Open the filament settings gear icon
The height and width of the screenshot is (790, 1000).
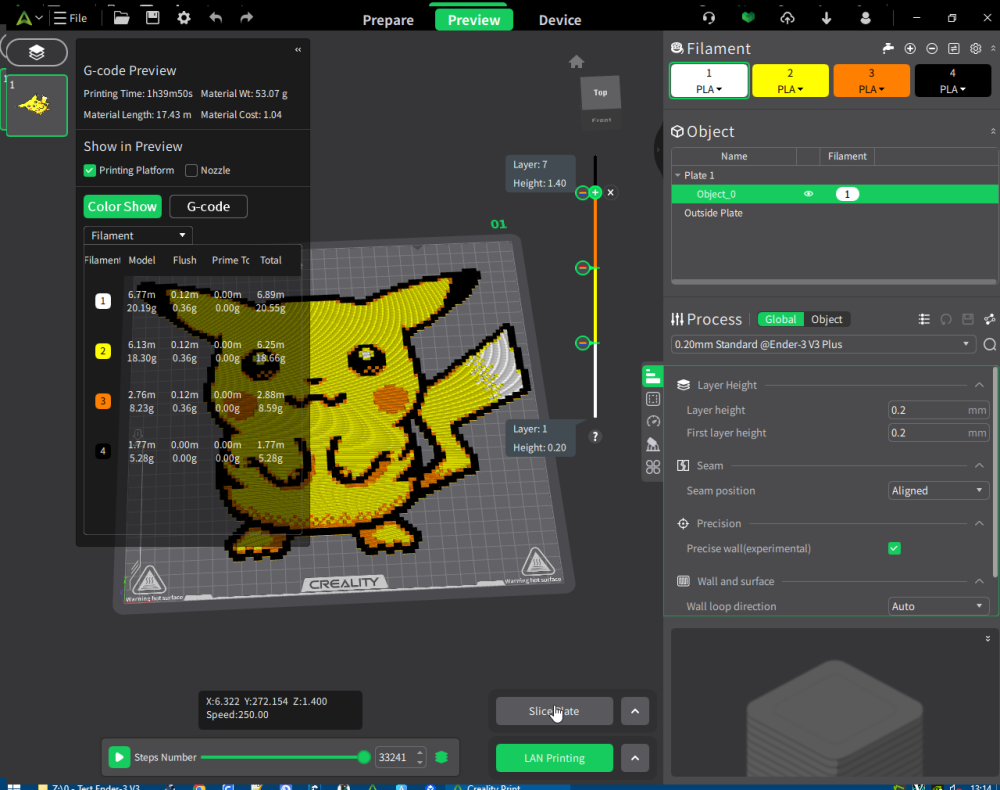[975, 48]
